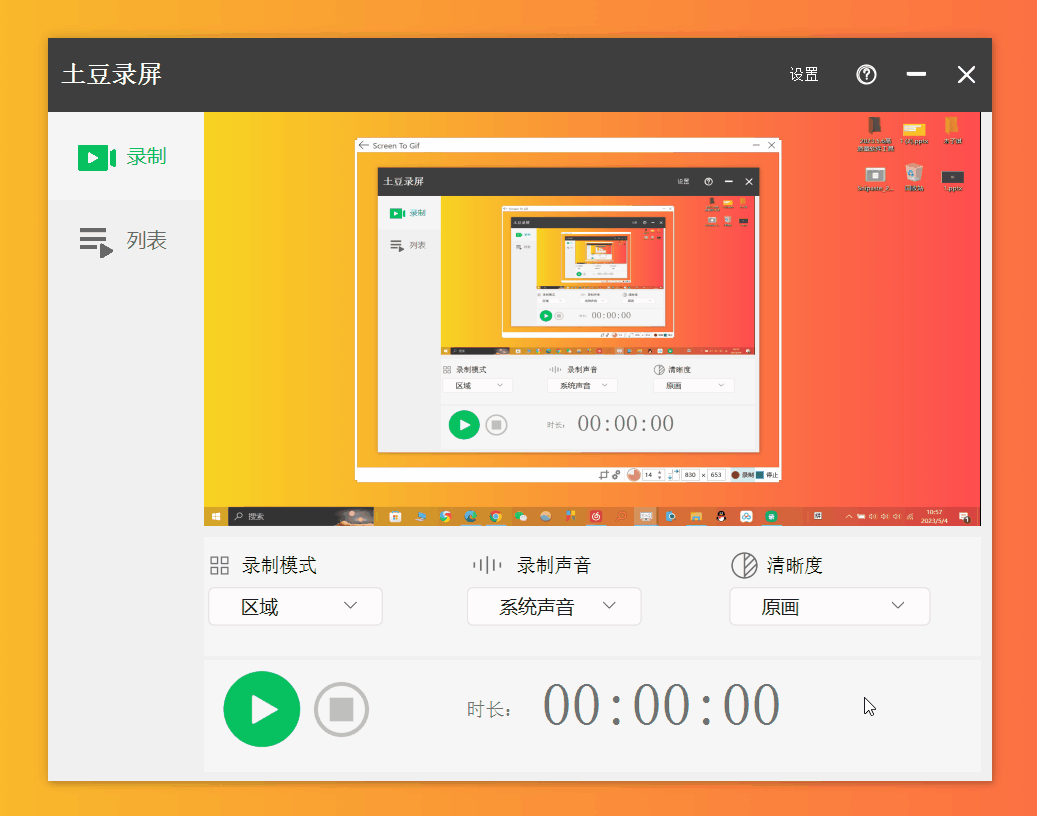This screenshot has width=1037, height=816.
Task: Click the Microsoft Store icon in preview taskbar
Action: click(x=395, y=516)
